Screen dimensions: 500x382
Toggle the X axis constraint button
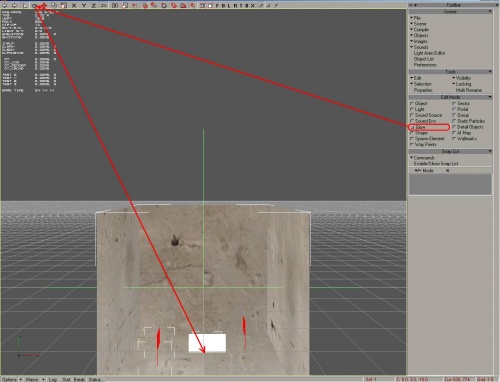[x=74, y=5]
